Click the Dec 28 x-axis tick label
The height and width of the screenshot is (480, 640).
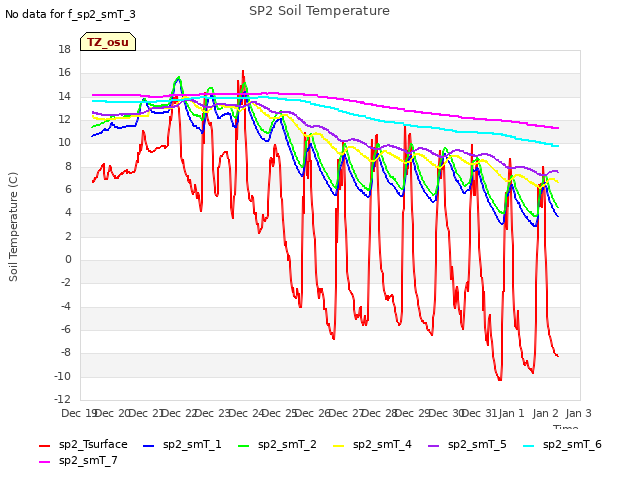pyautogui.click(x=379, y=413)
